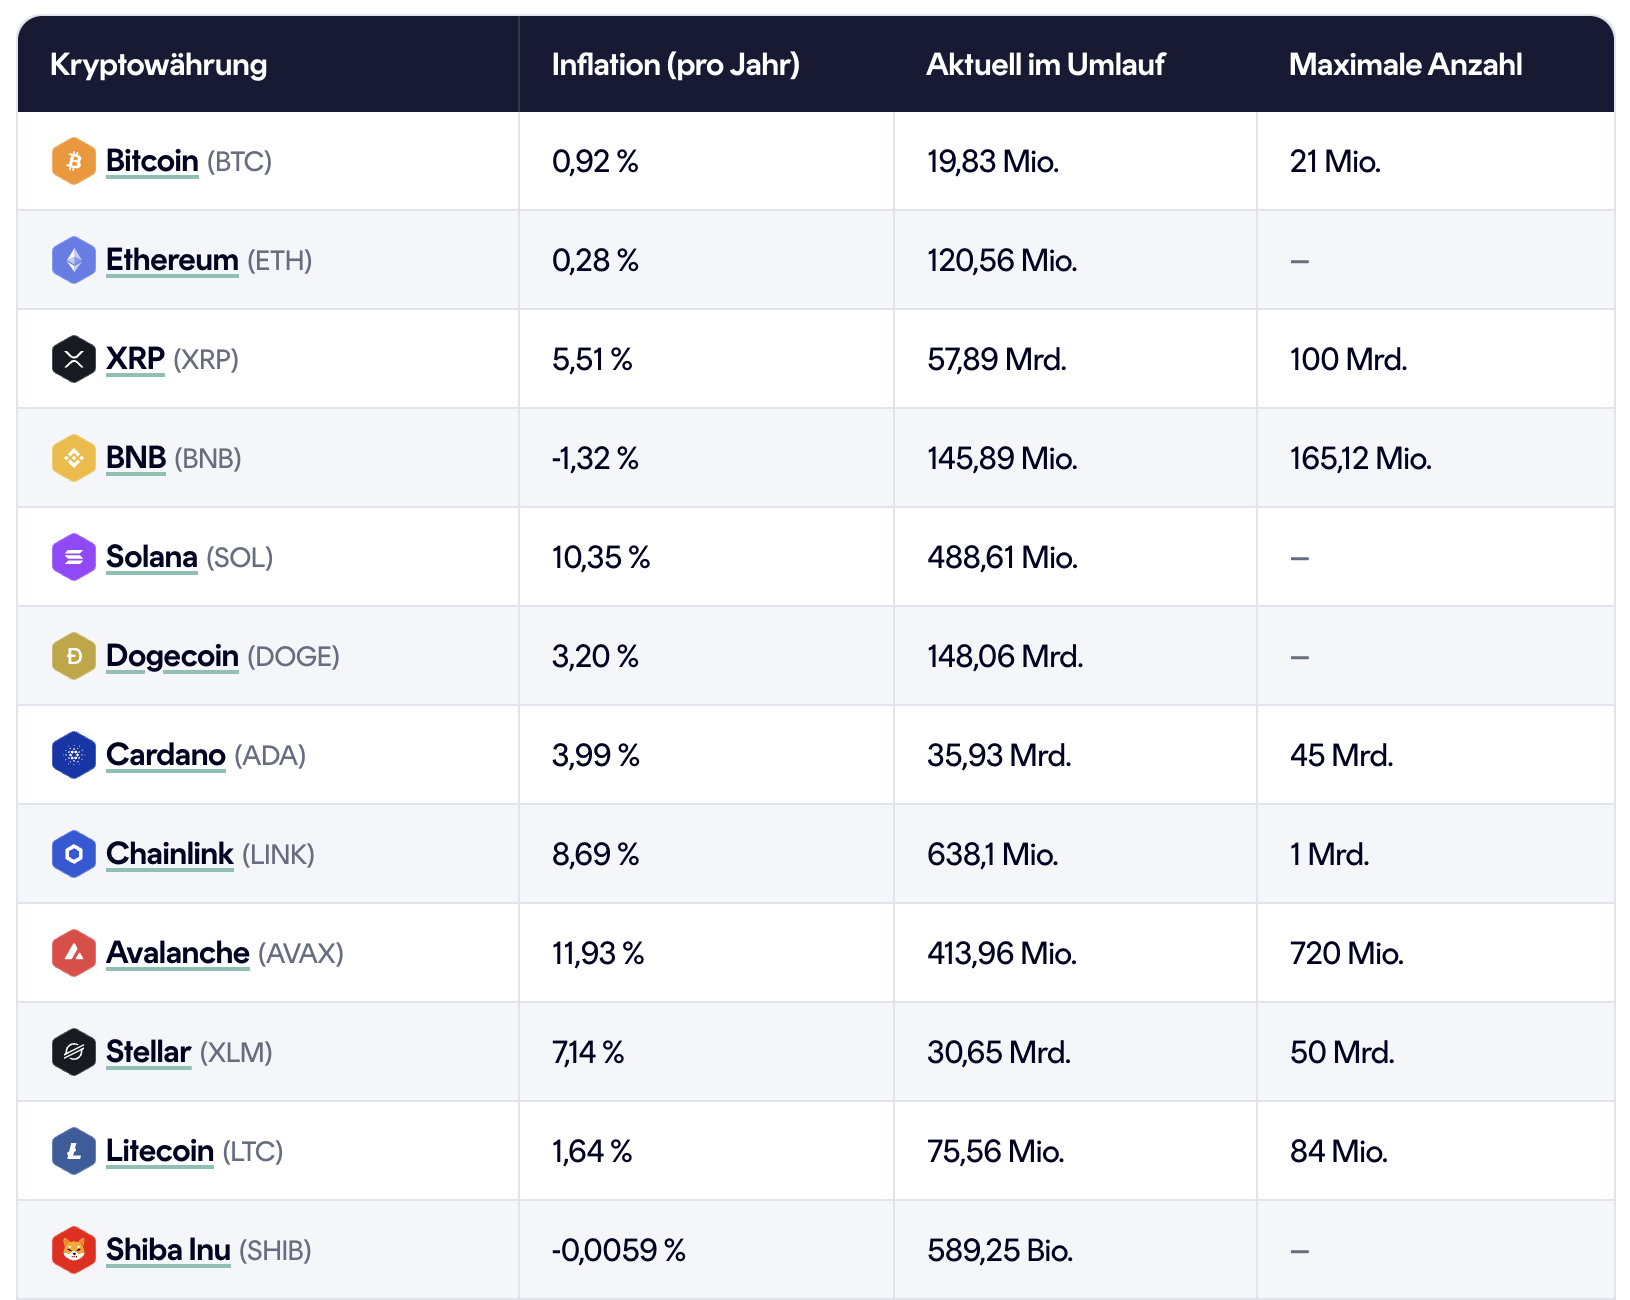Select the BNB inflation value -1,32 %

(x=595, y=458)
